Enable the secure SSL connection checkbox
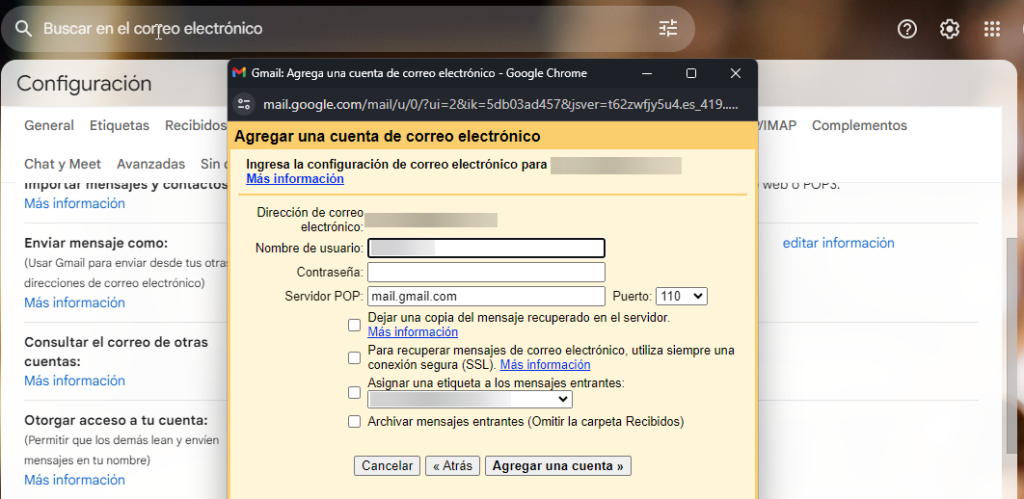The image size is (1024, 499). tap(354, 358)
